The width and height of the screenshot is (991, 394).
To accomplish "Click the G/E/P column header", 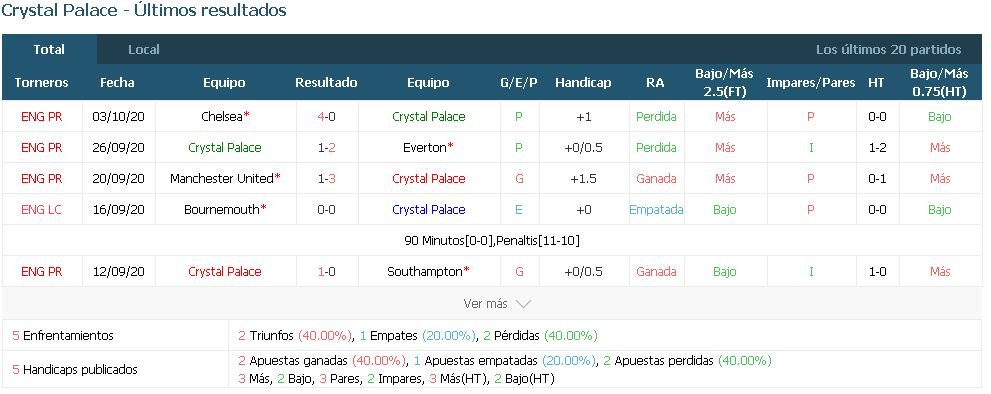I will [519, 83].
